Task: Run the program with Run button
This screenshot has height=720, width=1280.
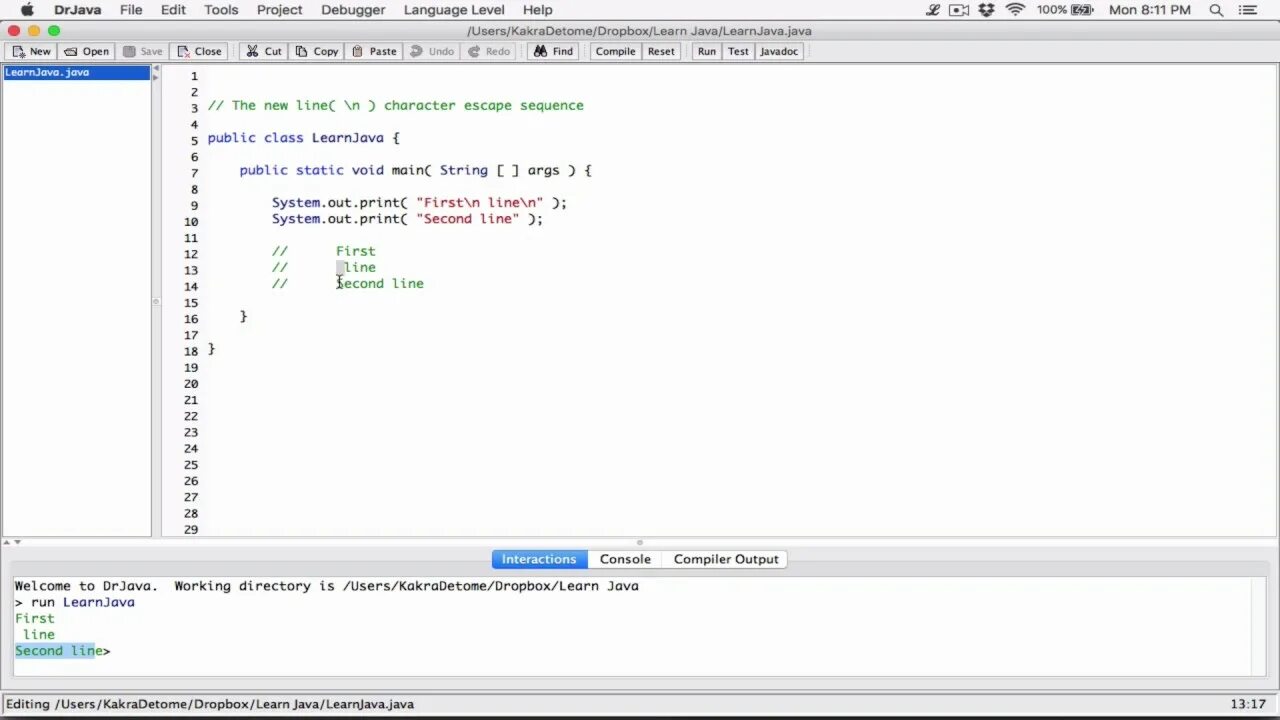Action: 707,51
